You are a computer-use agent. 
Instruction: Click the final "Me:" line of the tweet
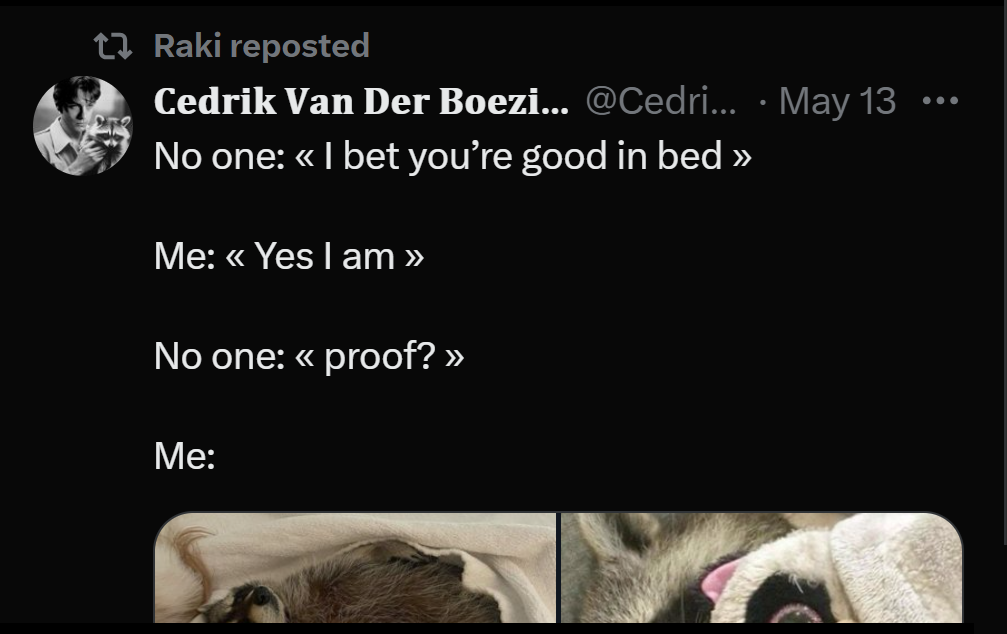pos(185,456)
